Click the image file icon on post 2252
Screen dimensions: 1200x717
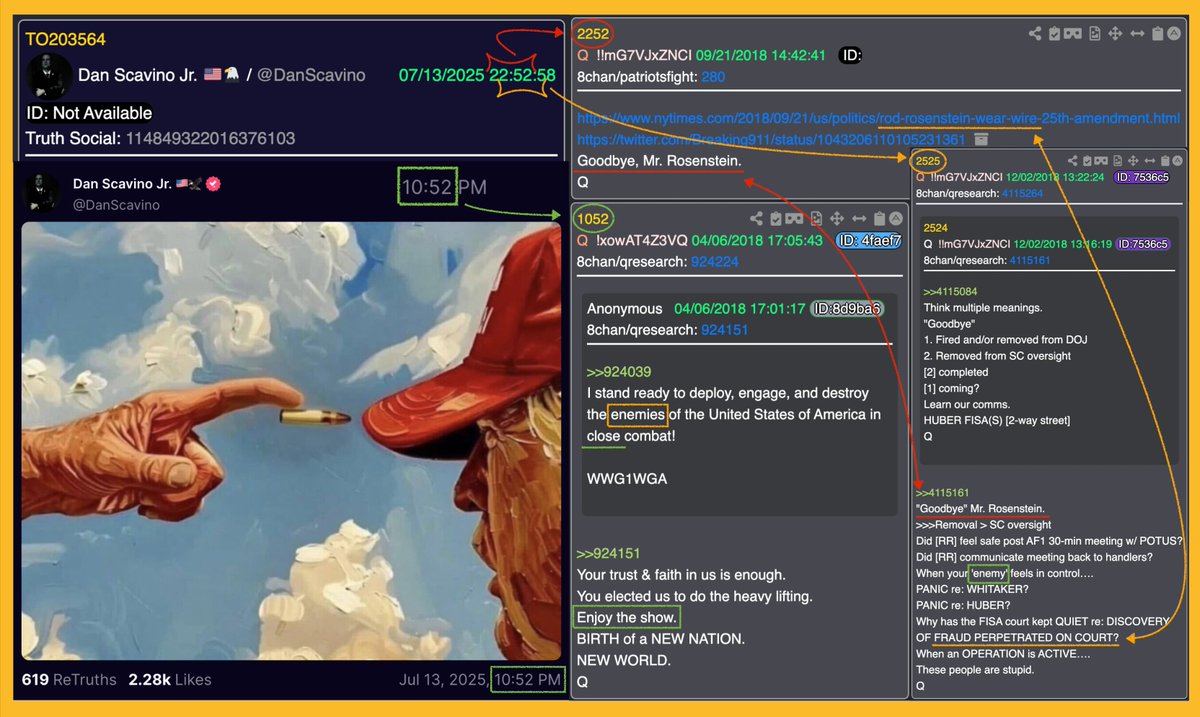tap(1095, 34)
